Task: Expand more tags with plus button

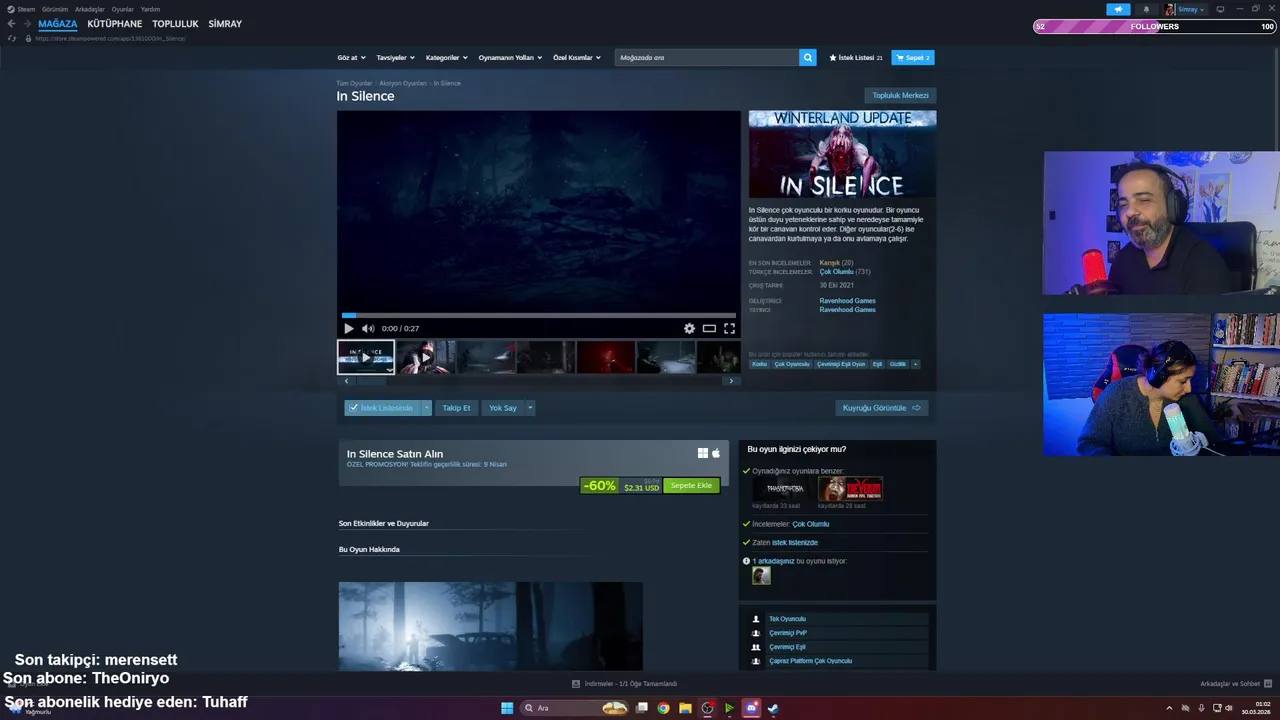Action: 915,364
